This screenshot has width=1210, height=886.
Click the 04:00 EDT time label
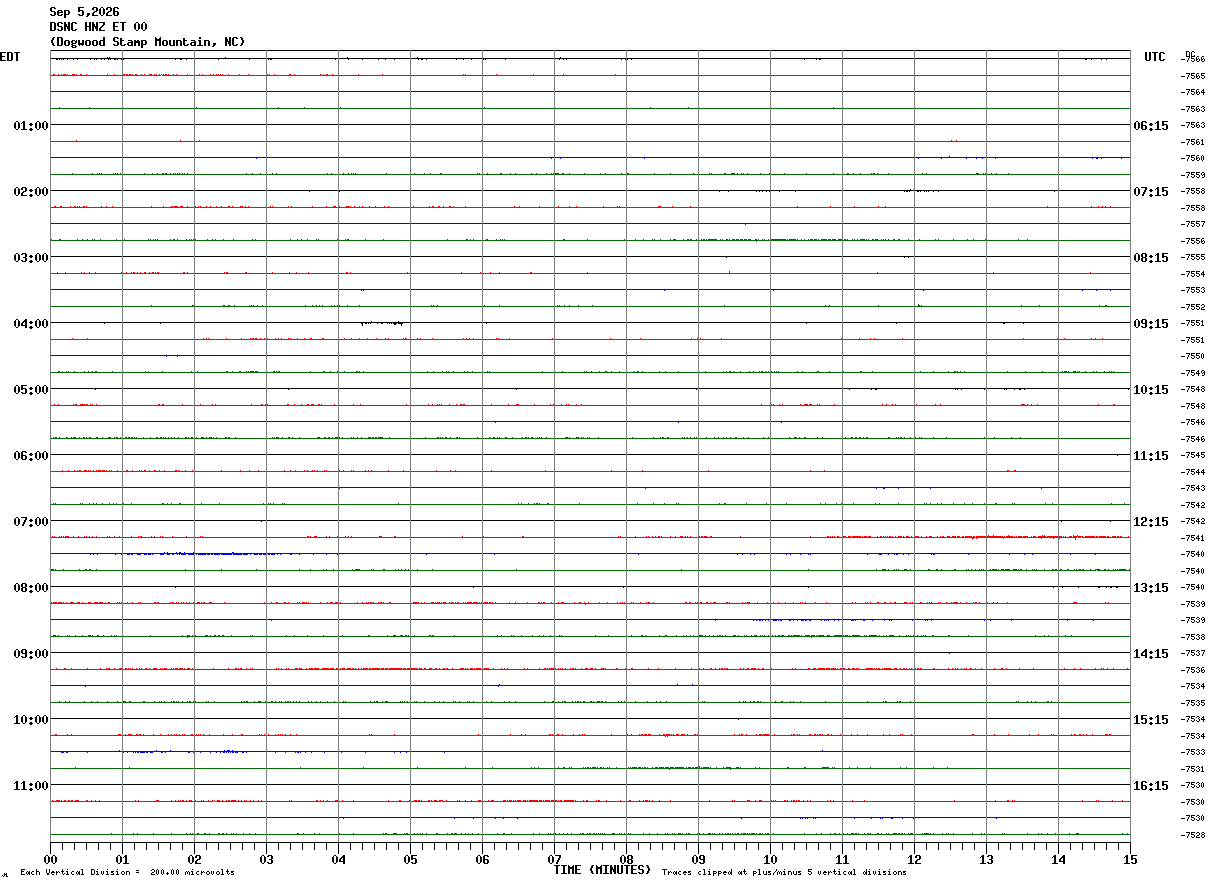coord(31,324)
